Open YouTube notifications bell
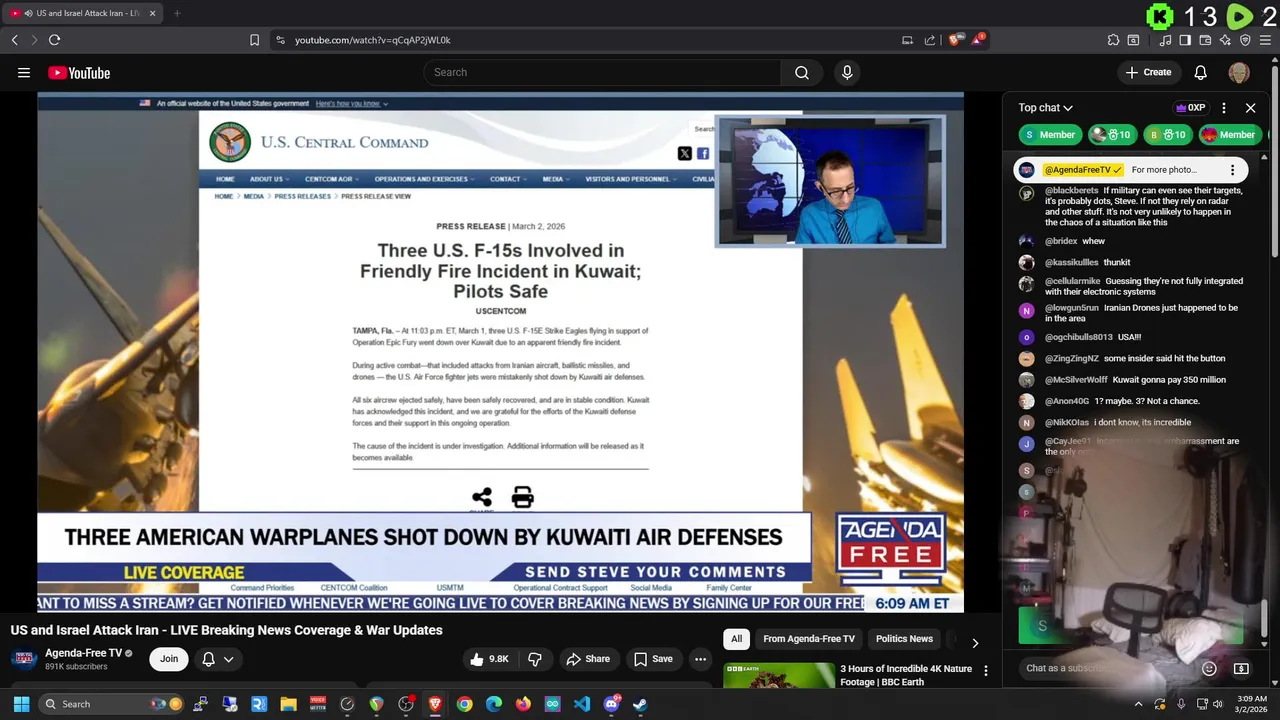 pyautogui.click(x=1200, y=72)
